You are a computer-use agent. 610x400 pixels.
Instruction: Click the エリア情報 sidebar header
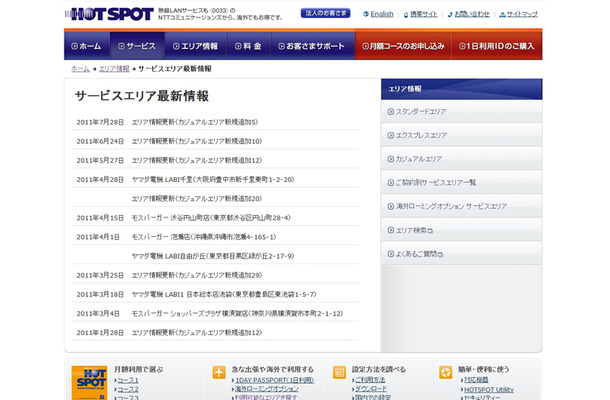(461, 89)
